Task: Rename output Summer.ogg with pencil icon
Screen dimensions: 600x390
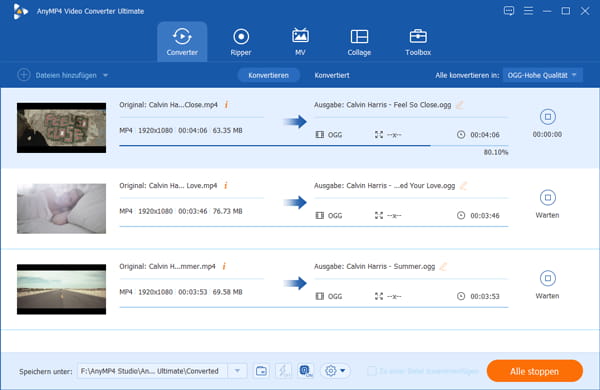Action: point(443,266)
